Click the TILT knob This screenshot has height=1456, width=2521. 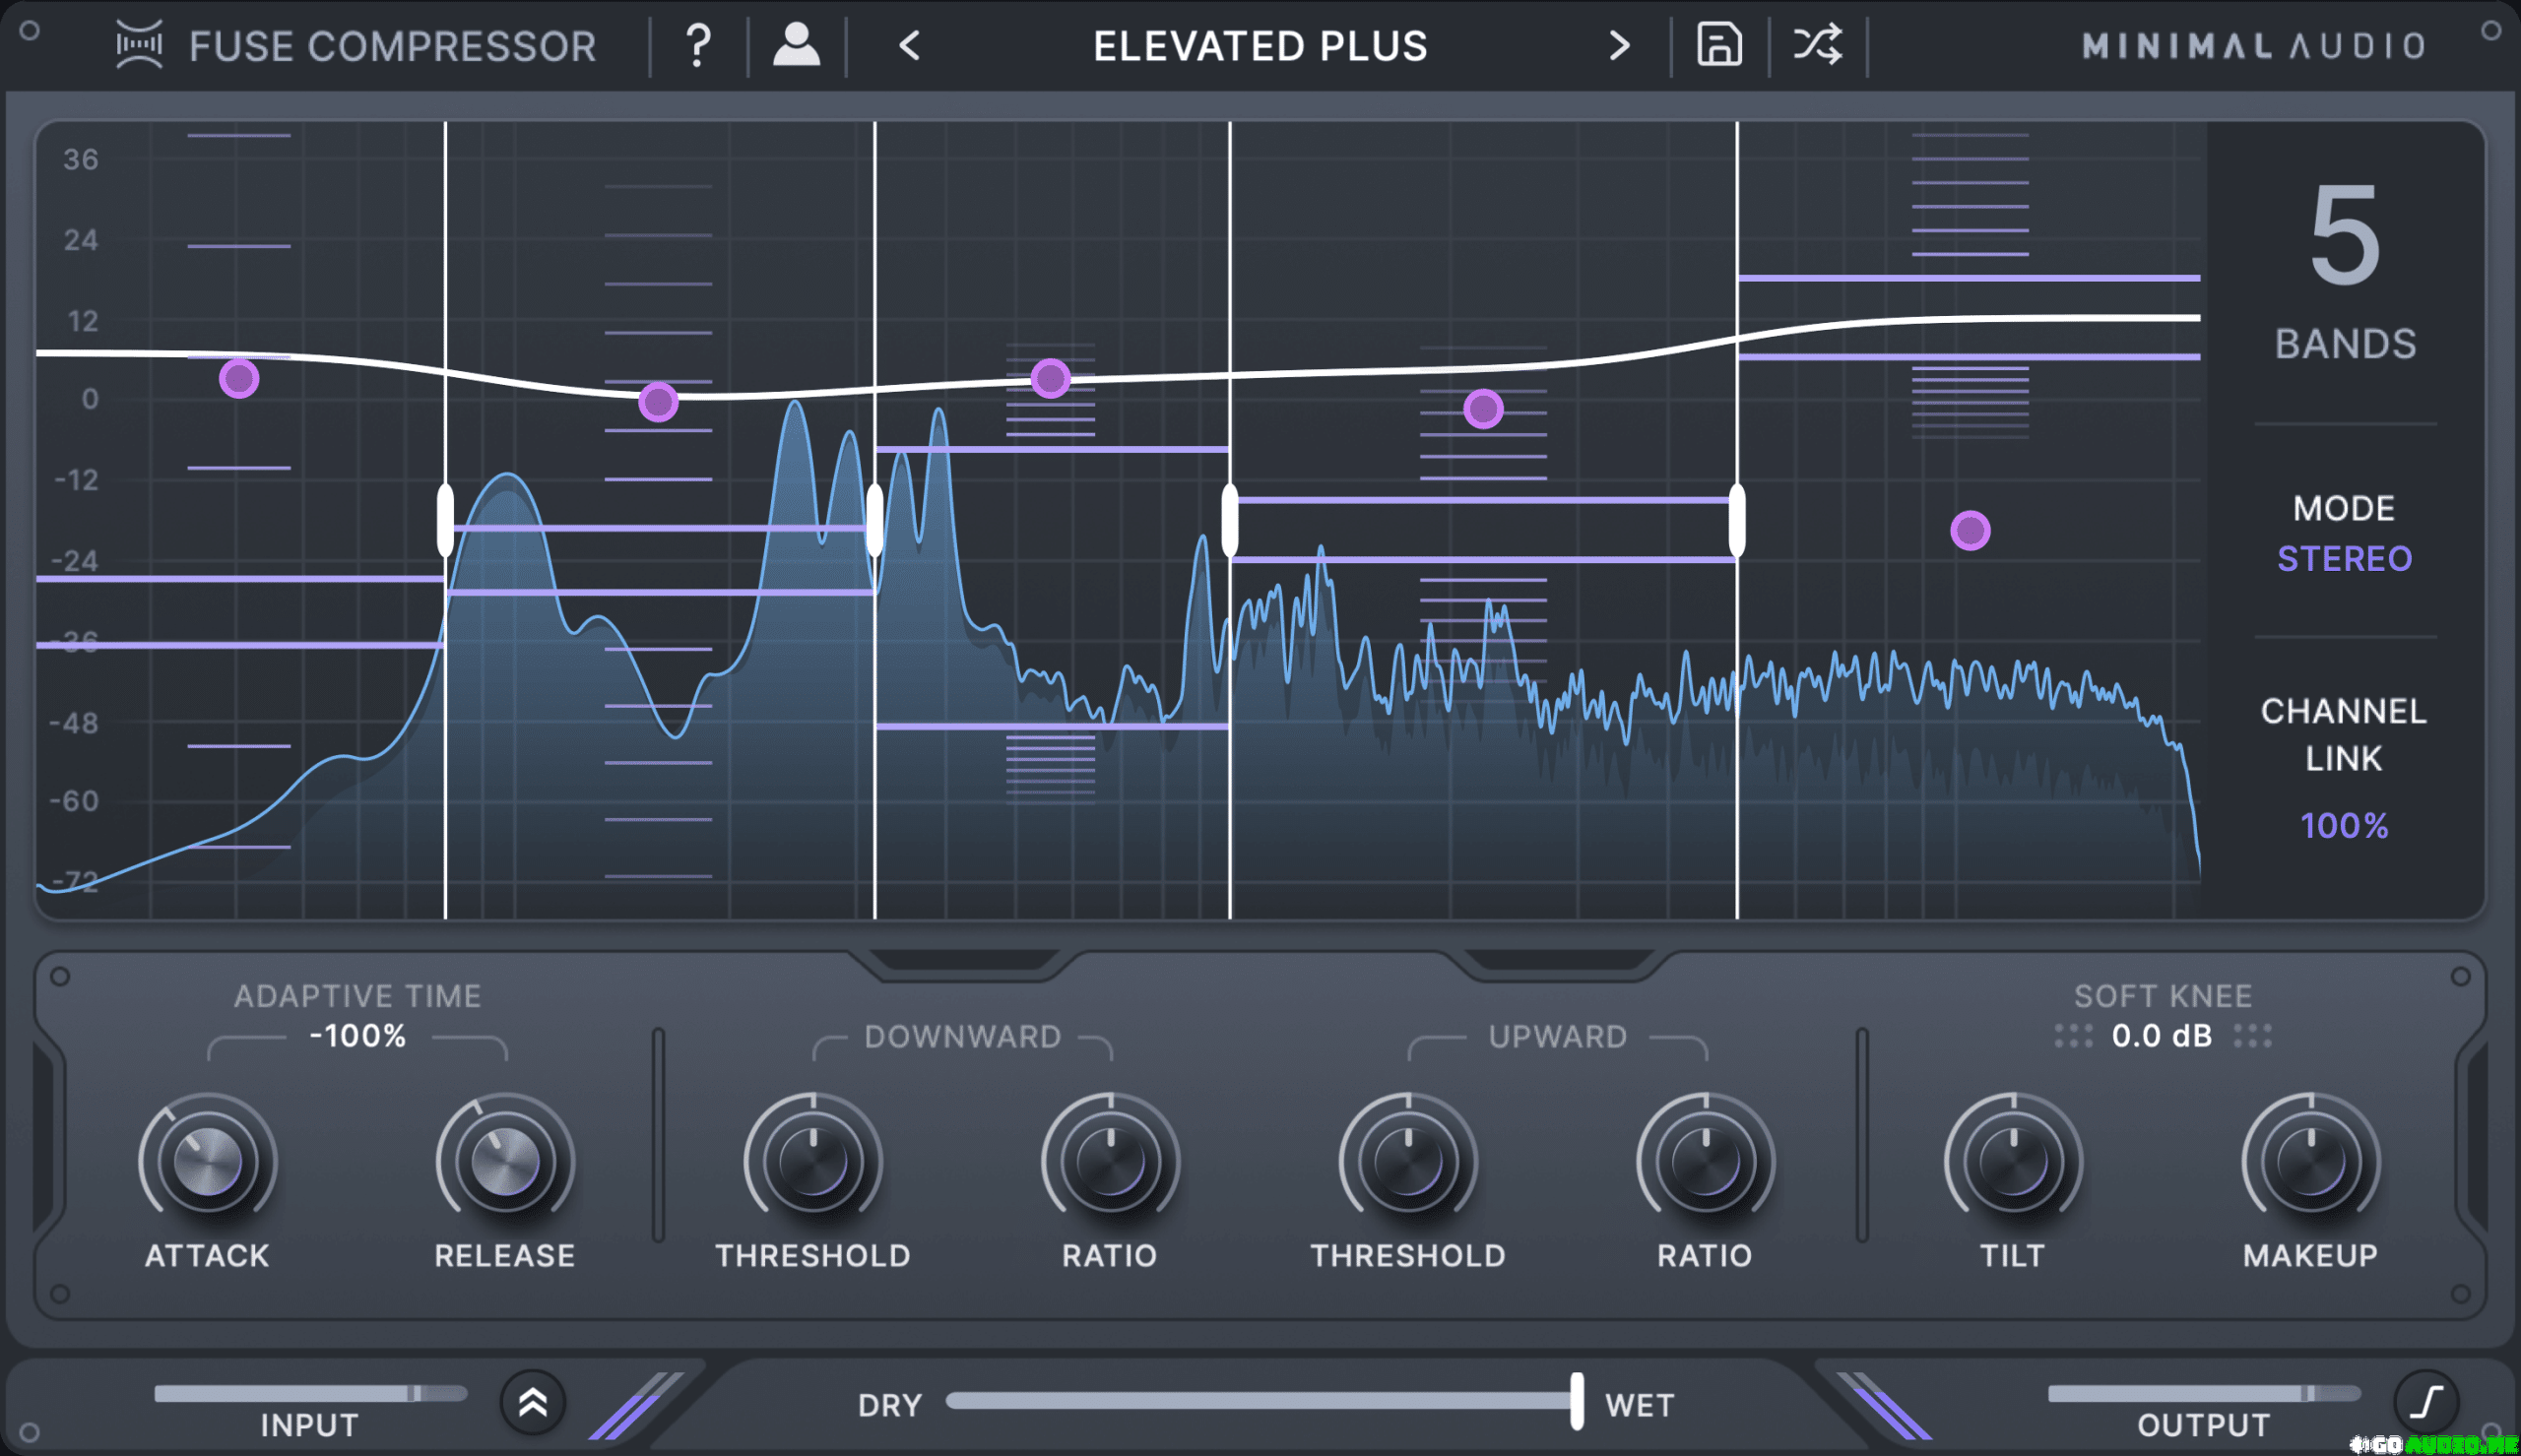(2013, 1161)
